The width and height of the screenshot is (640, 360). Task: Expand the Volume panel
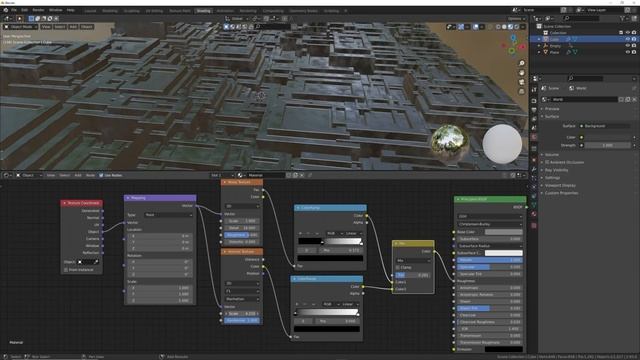[551, 155]
